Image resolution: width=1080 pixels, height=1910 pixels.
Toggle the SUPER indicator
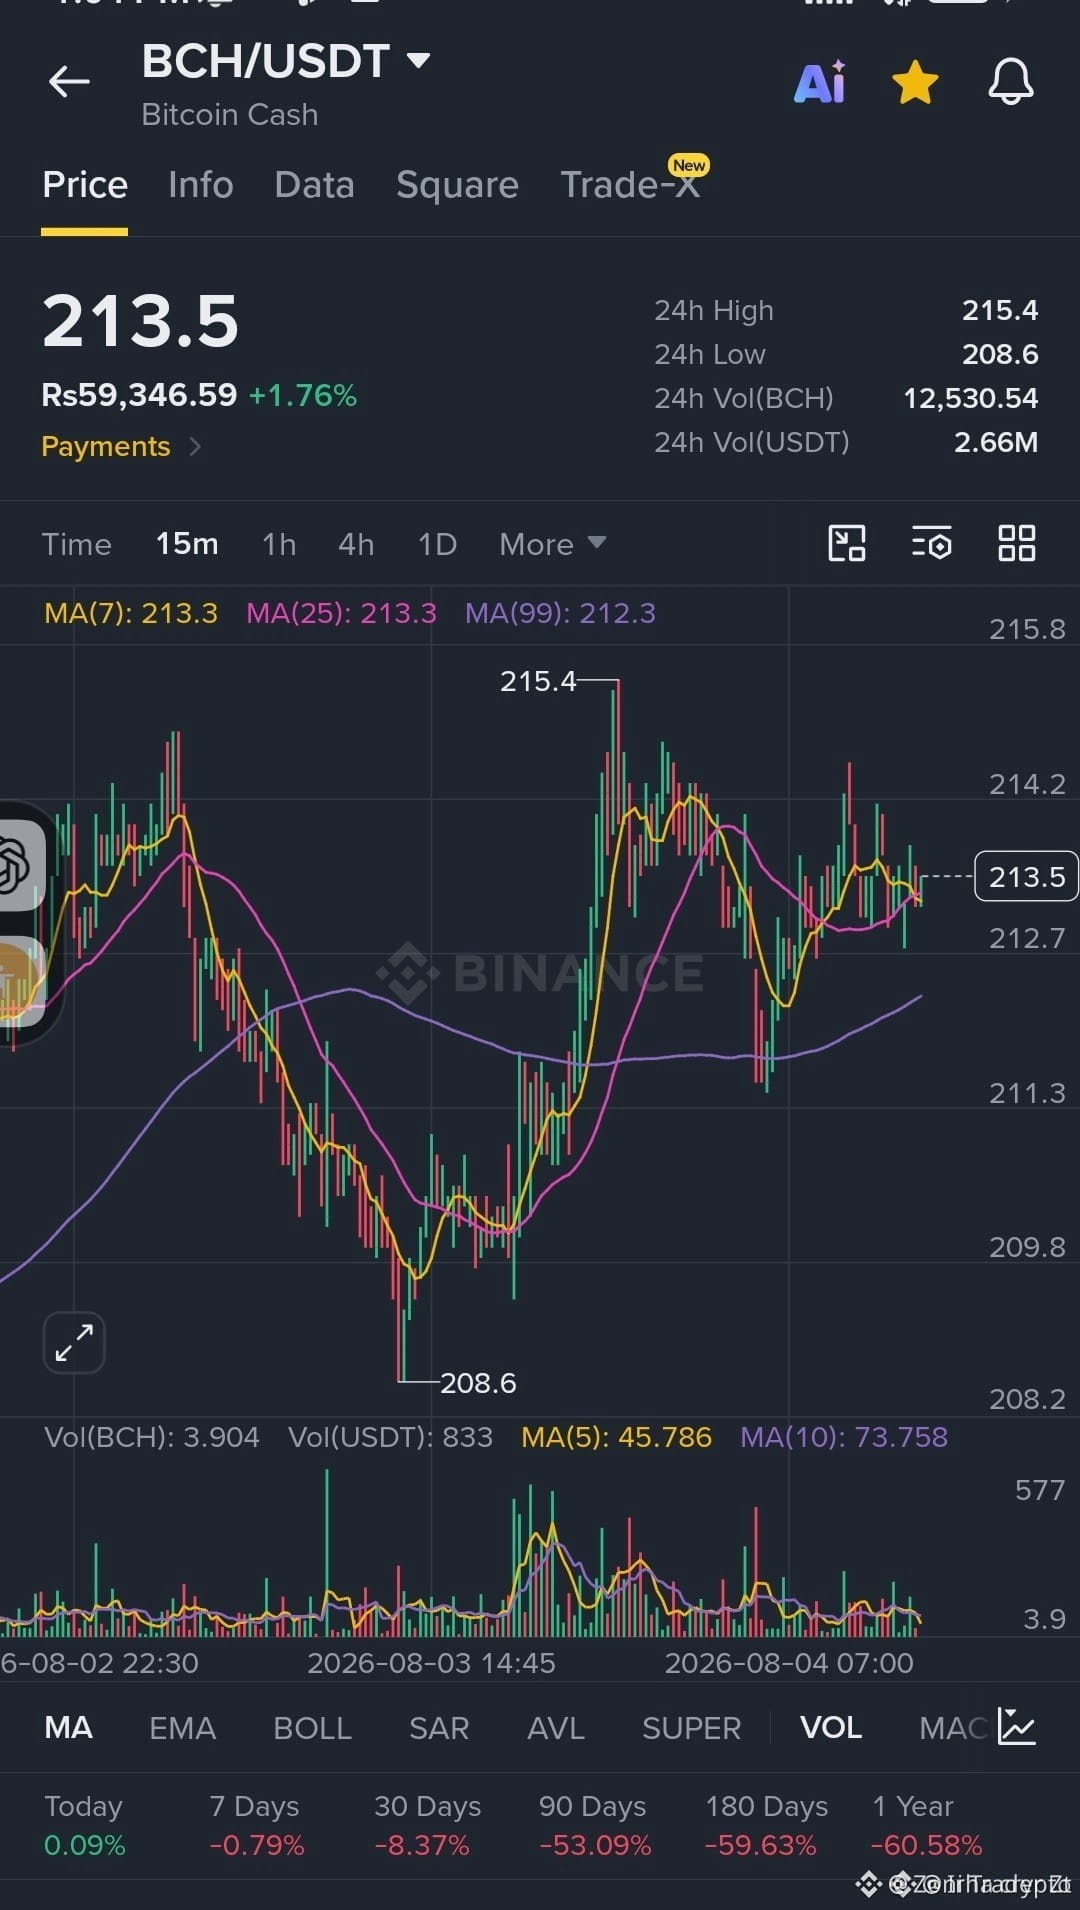[x=691, y=1728]
